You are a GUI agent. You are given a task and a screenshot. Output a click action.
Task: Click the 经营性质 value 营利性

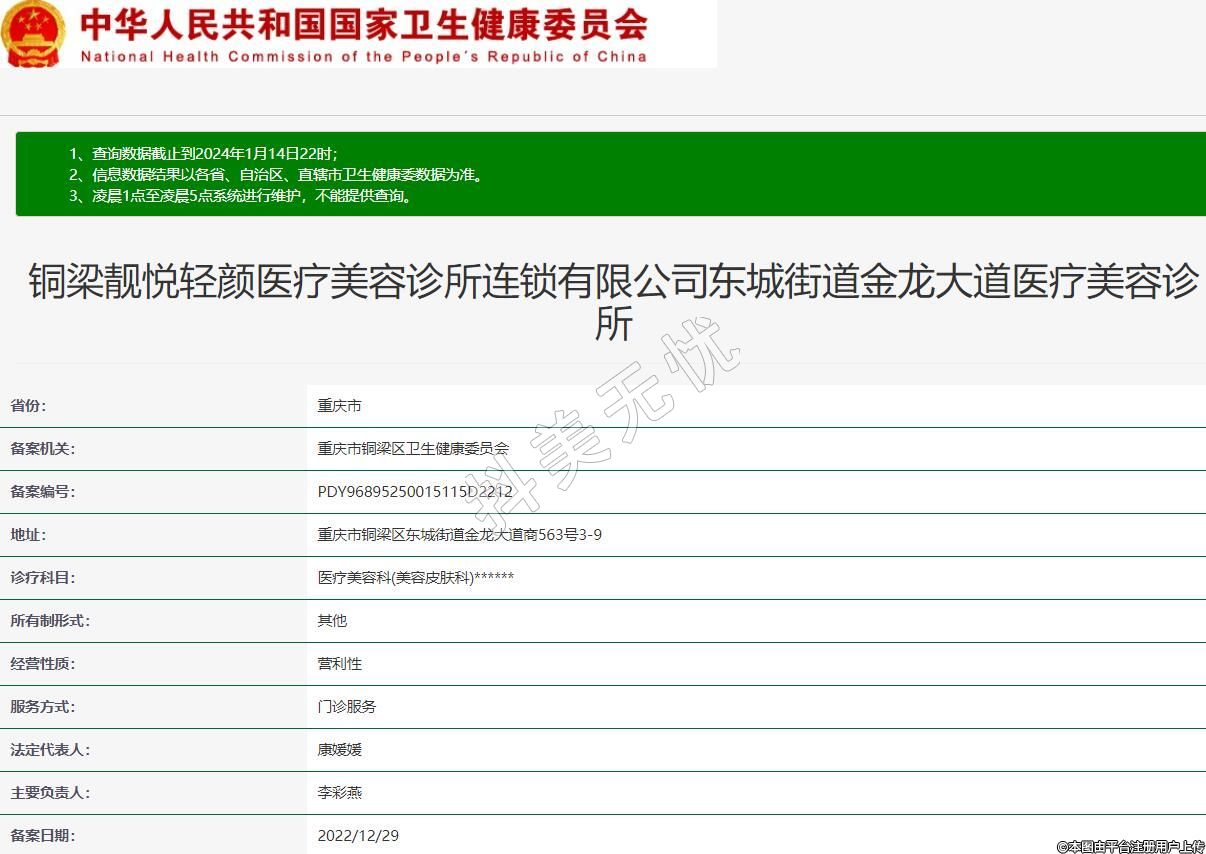339,664
